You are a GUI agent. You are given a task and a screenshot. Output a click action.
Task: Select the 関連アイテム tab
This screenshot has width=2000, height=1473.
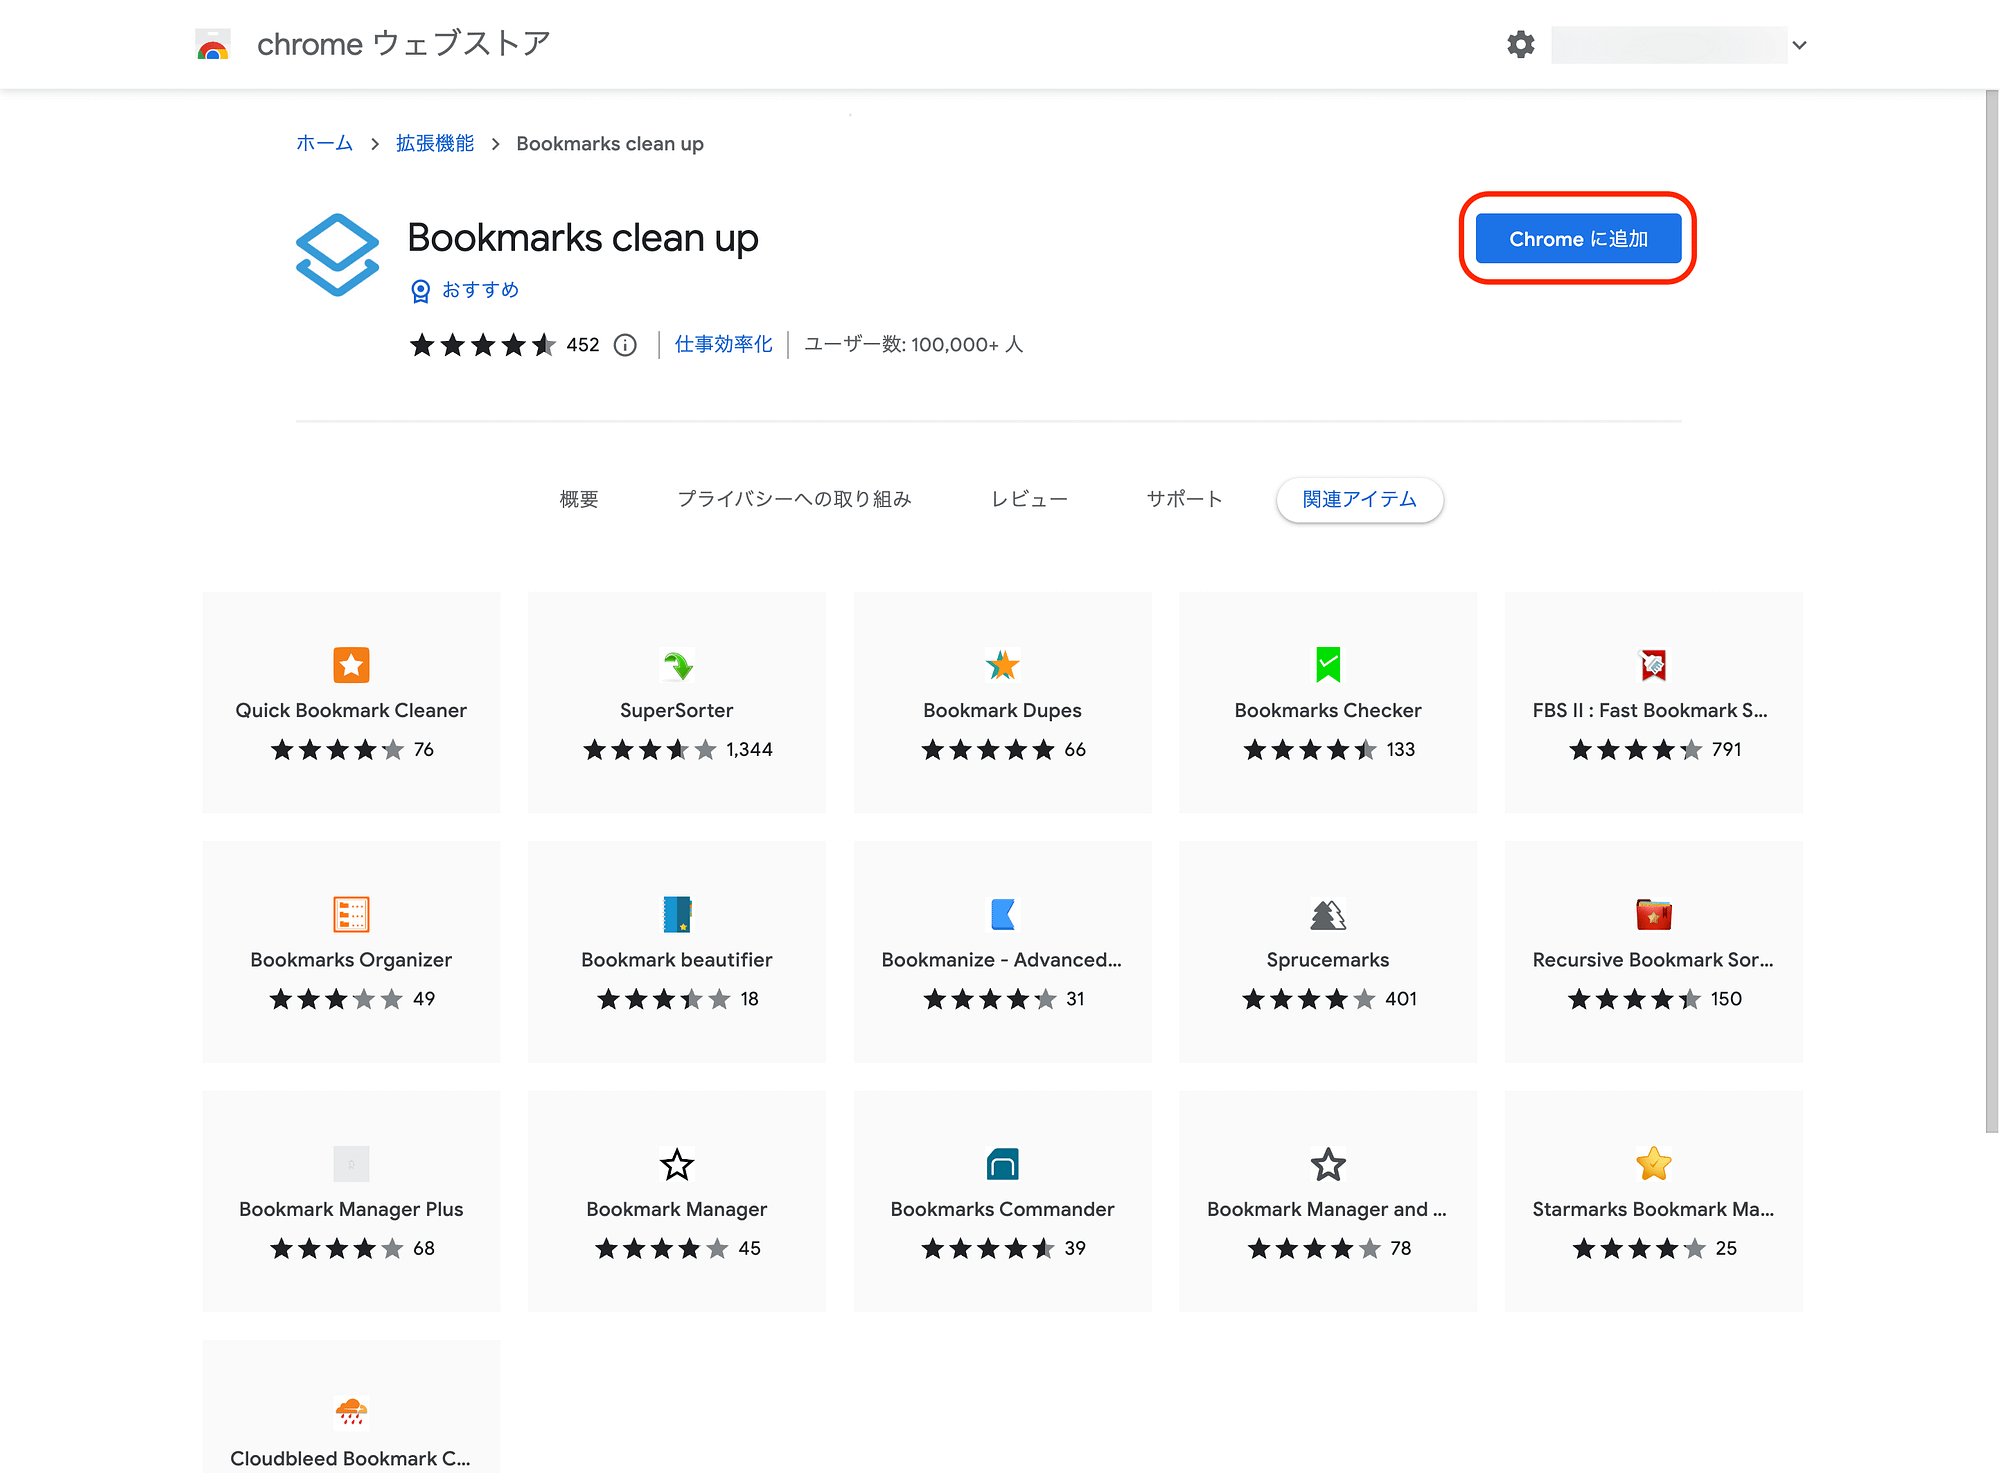1359,499
